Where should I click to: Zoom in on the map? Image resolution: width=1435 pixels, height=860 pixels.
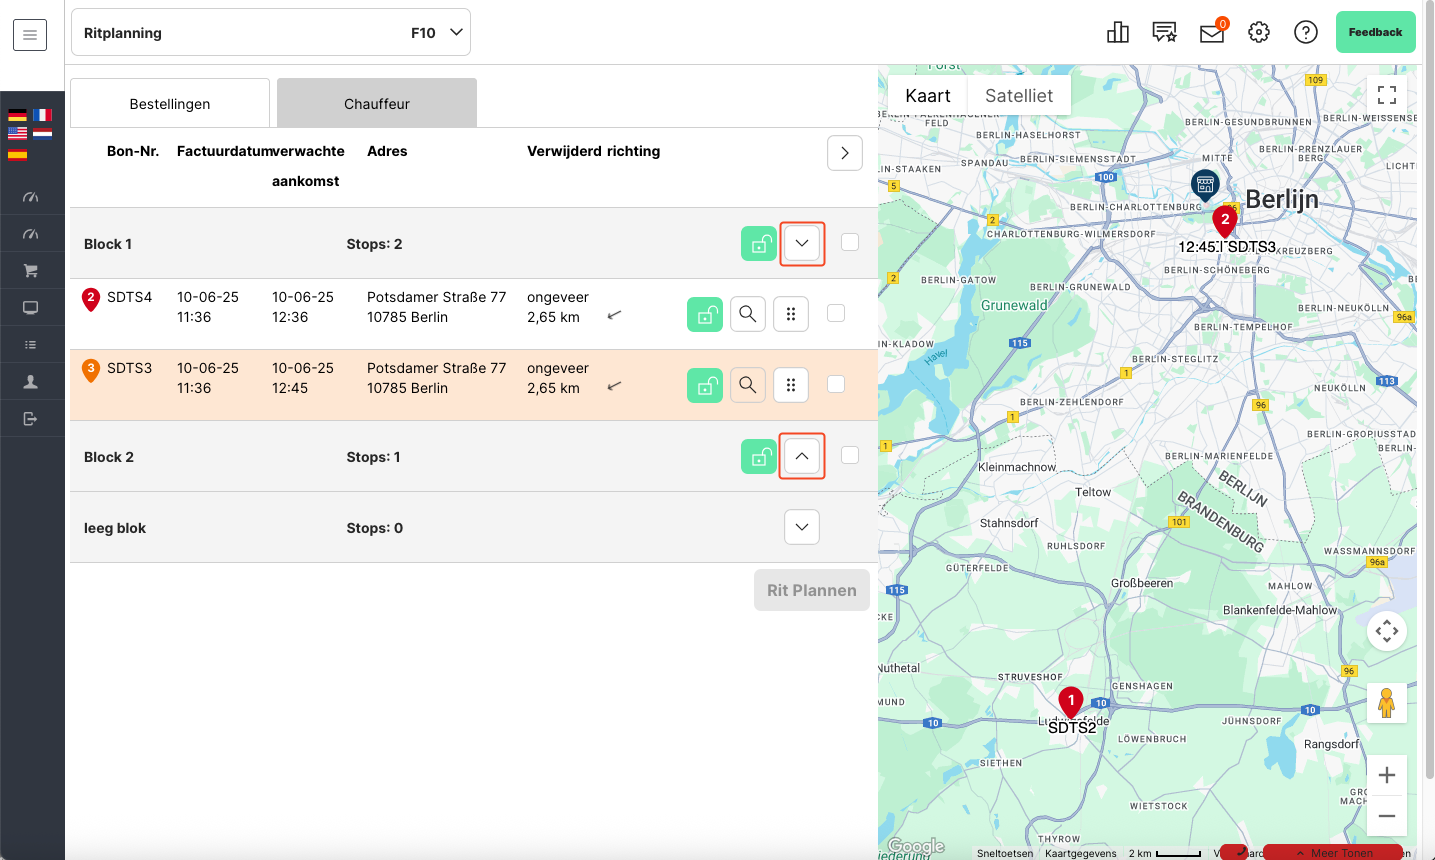coord(1387,775)
